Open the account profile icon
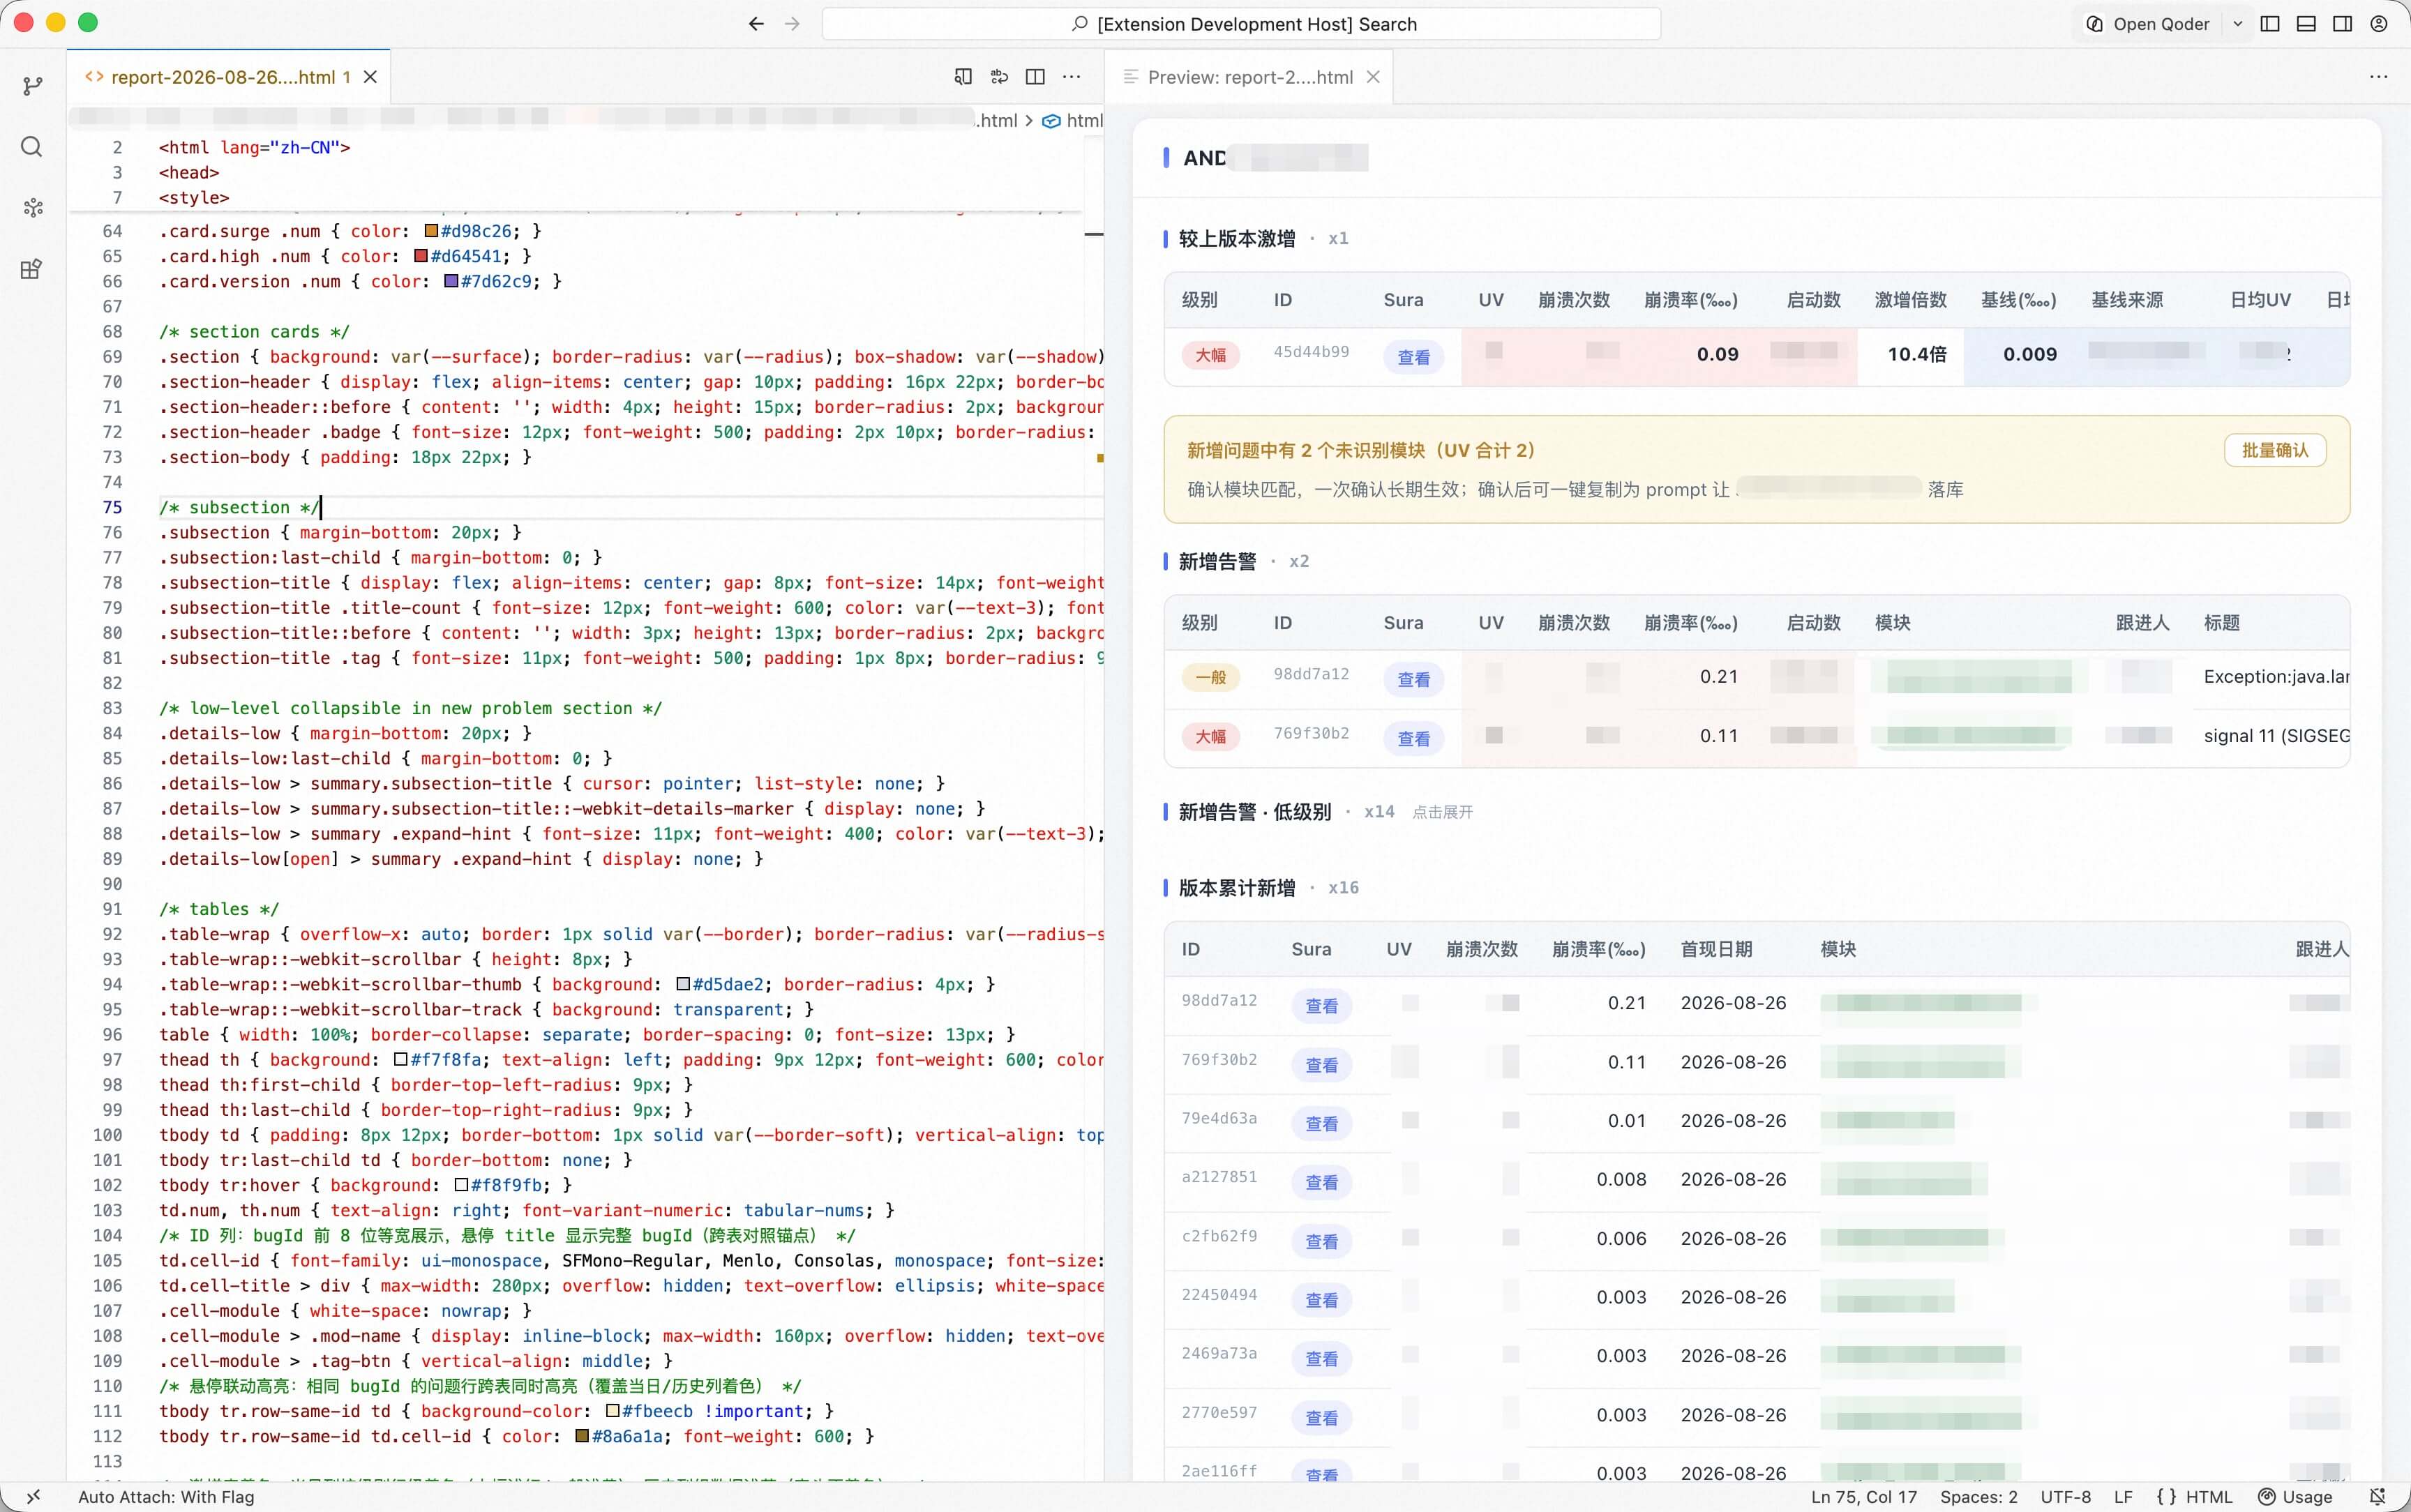 tap(2379, 24)
